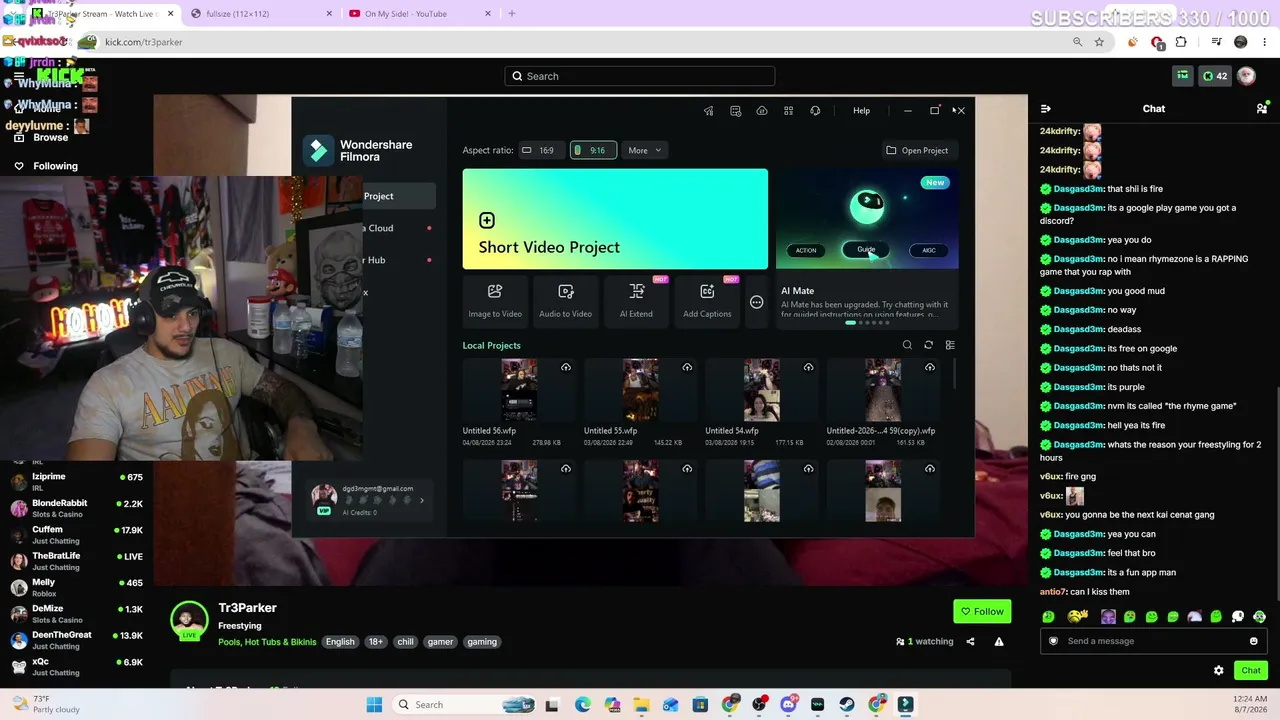Expand the Filmora account profile arrow

click(422, 500)
